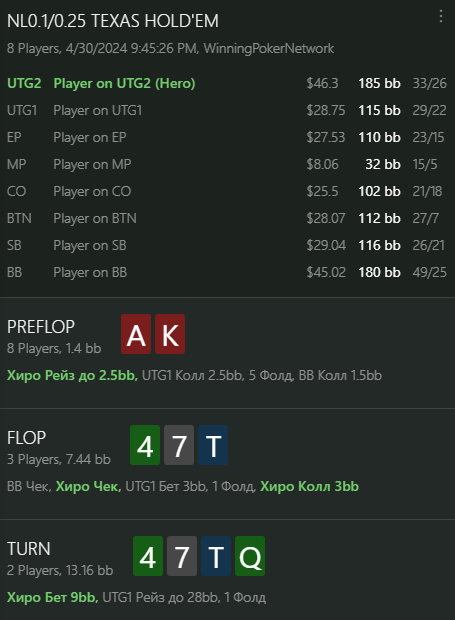Click the green 4 card on turn
Viewport: 455px width, 620px height.
pos(148,556)
